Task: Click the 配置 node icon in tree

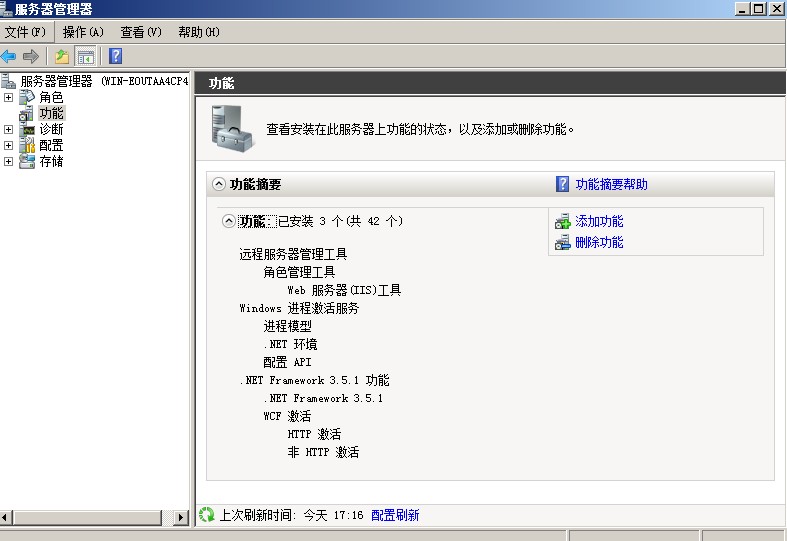Action: click(x=27, y=145)
